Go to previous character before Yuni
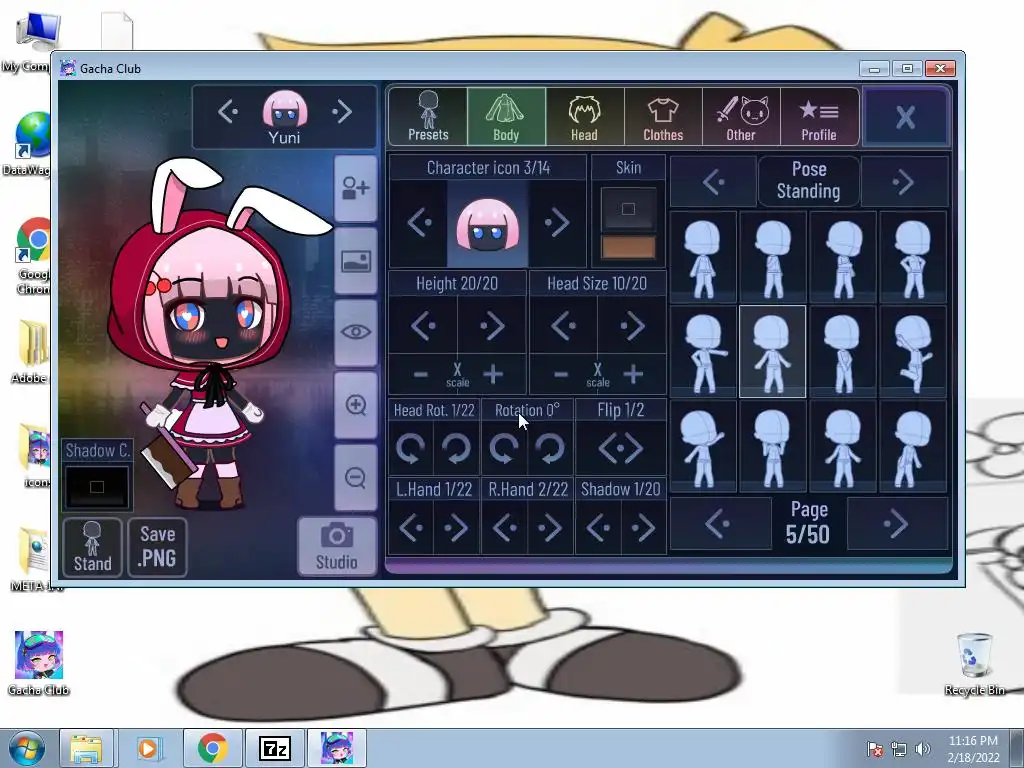Screen dimensions: 1024x768 [x=228, y=112]
